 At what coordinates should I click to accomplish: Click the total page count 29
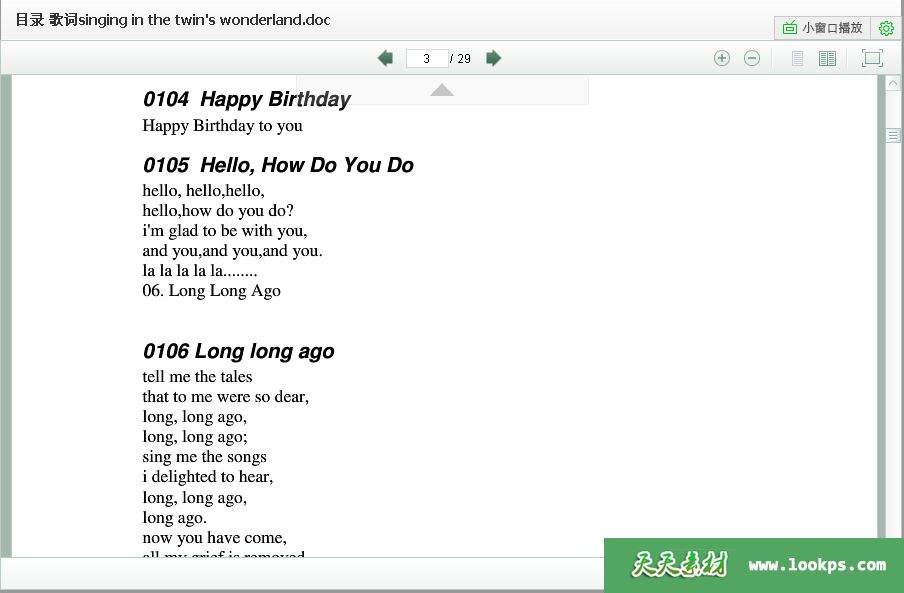point(464,59)
